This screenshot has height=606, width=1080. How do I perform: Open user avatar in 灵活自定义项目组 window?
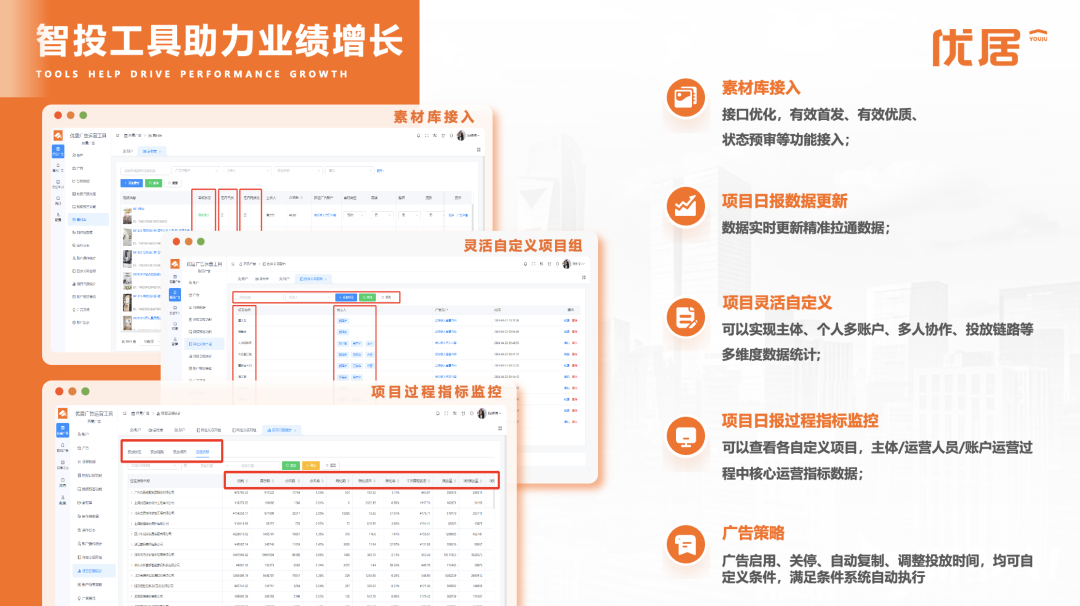(566, 264)
